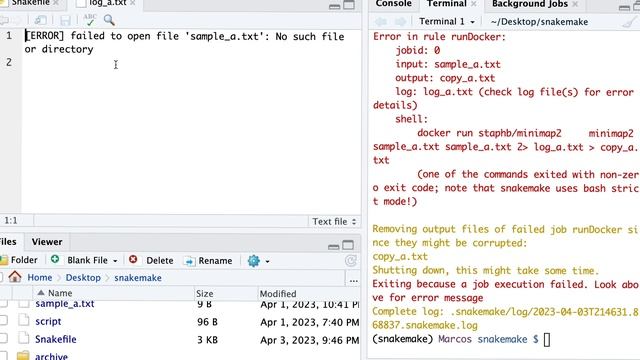Close the Terminal tab

[x=473, y=4]
